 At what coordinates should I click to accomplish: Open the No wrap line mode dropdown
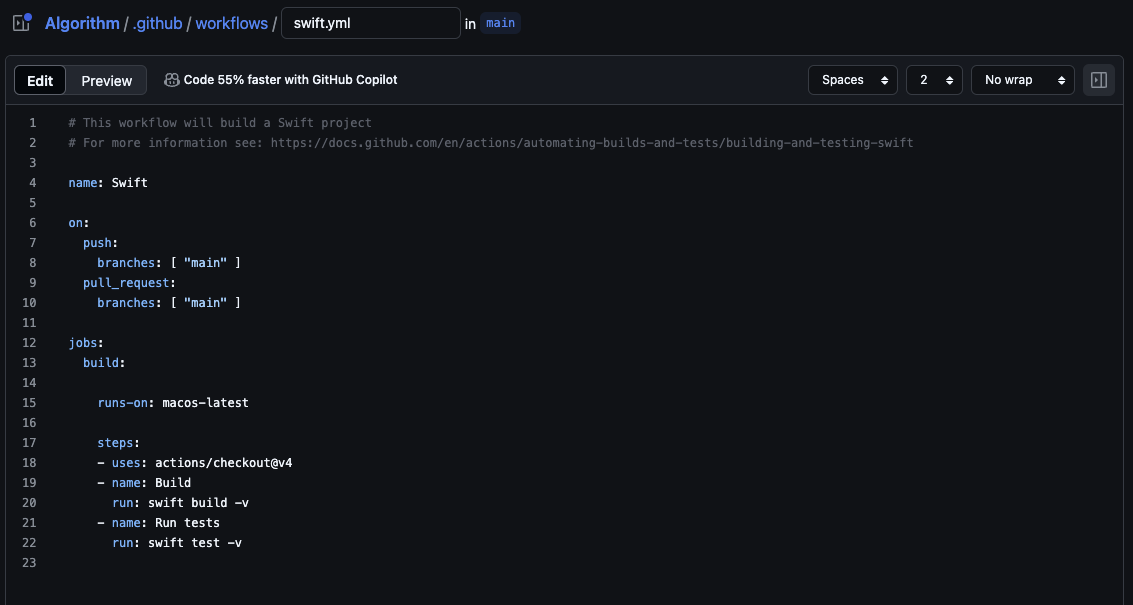tap(1022, 80)
